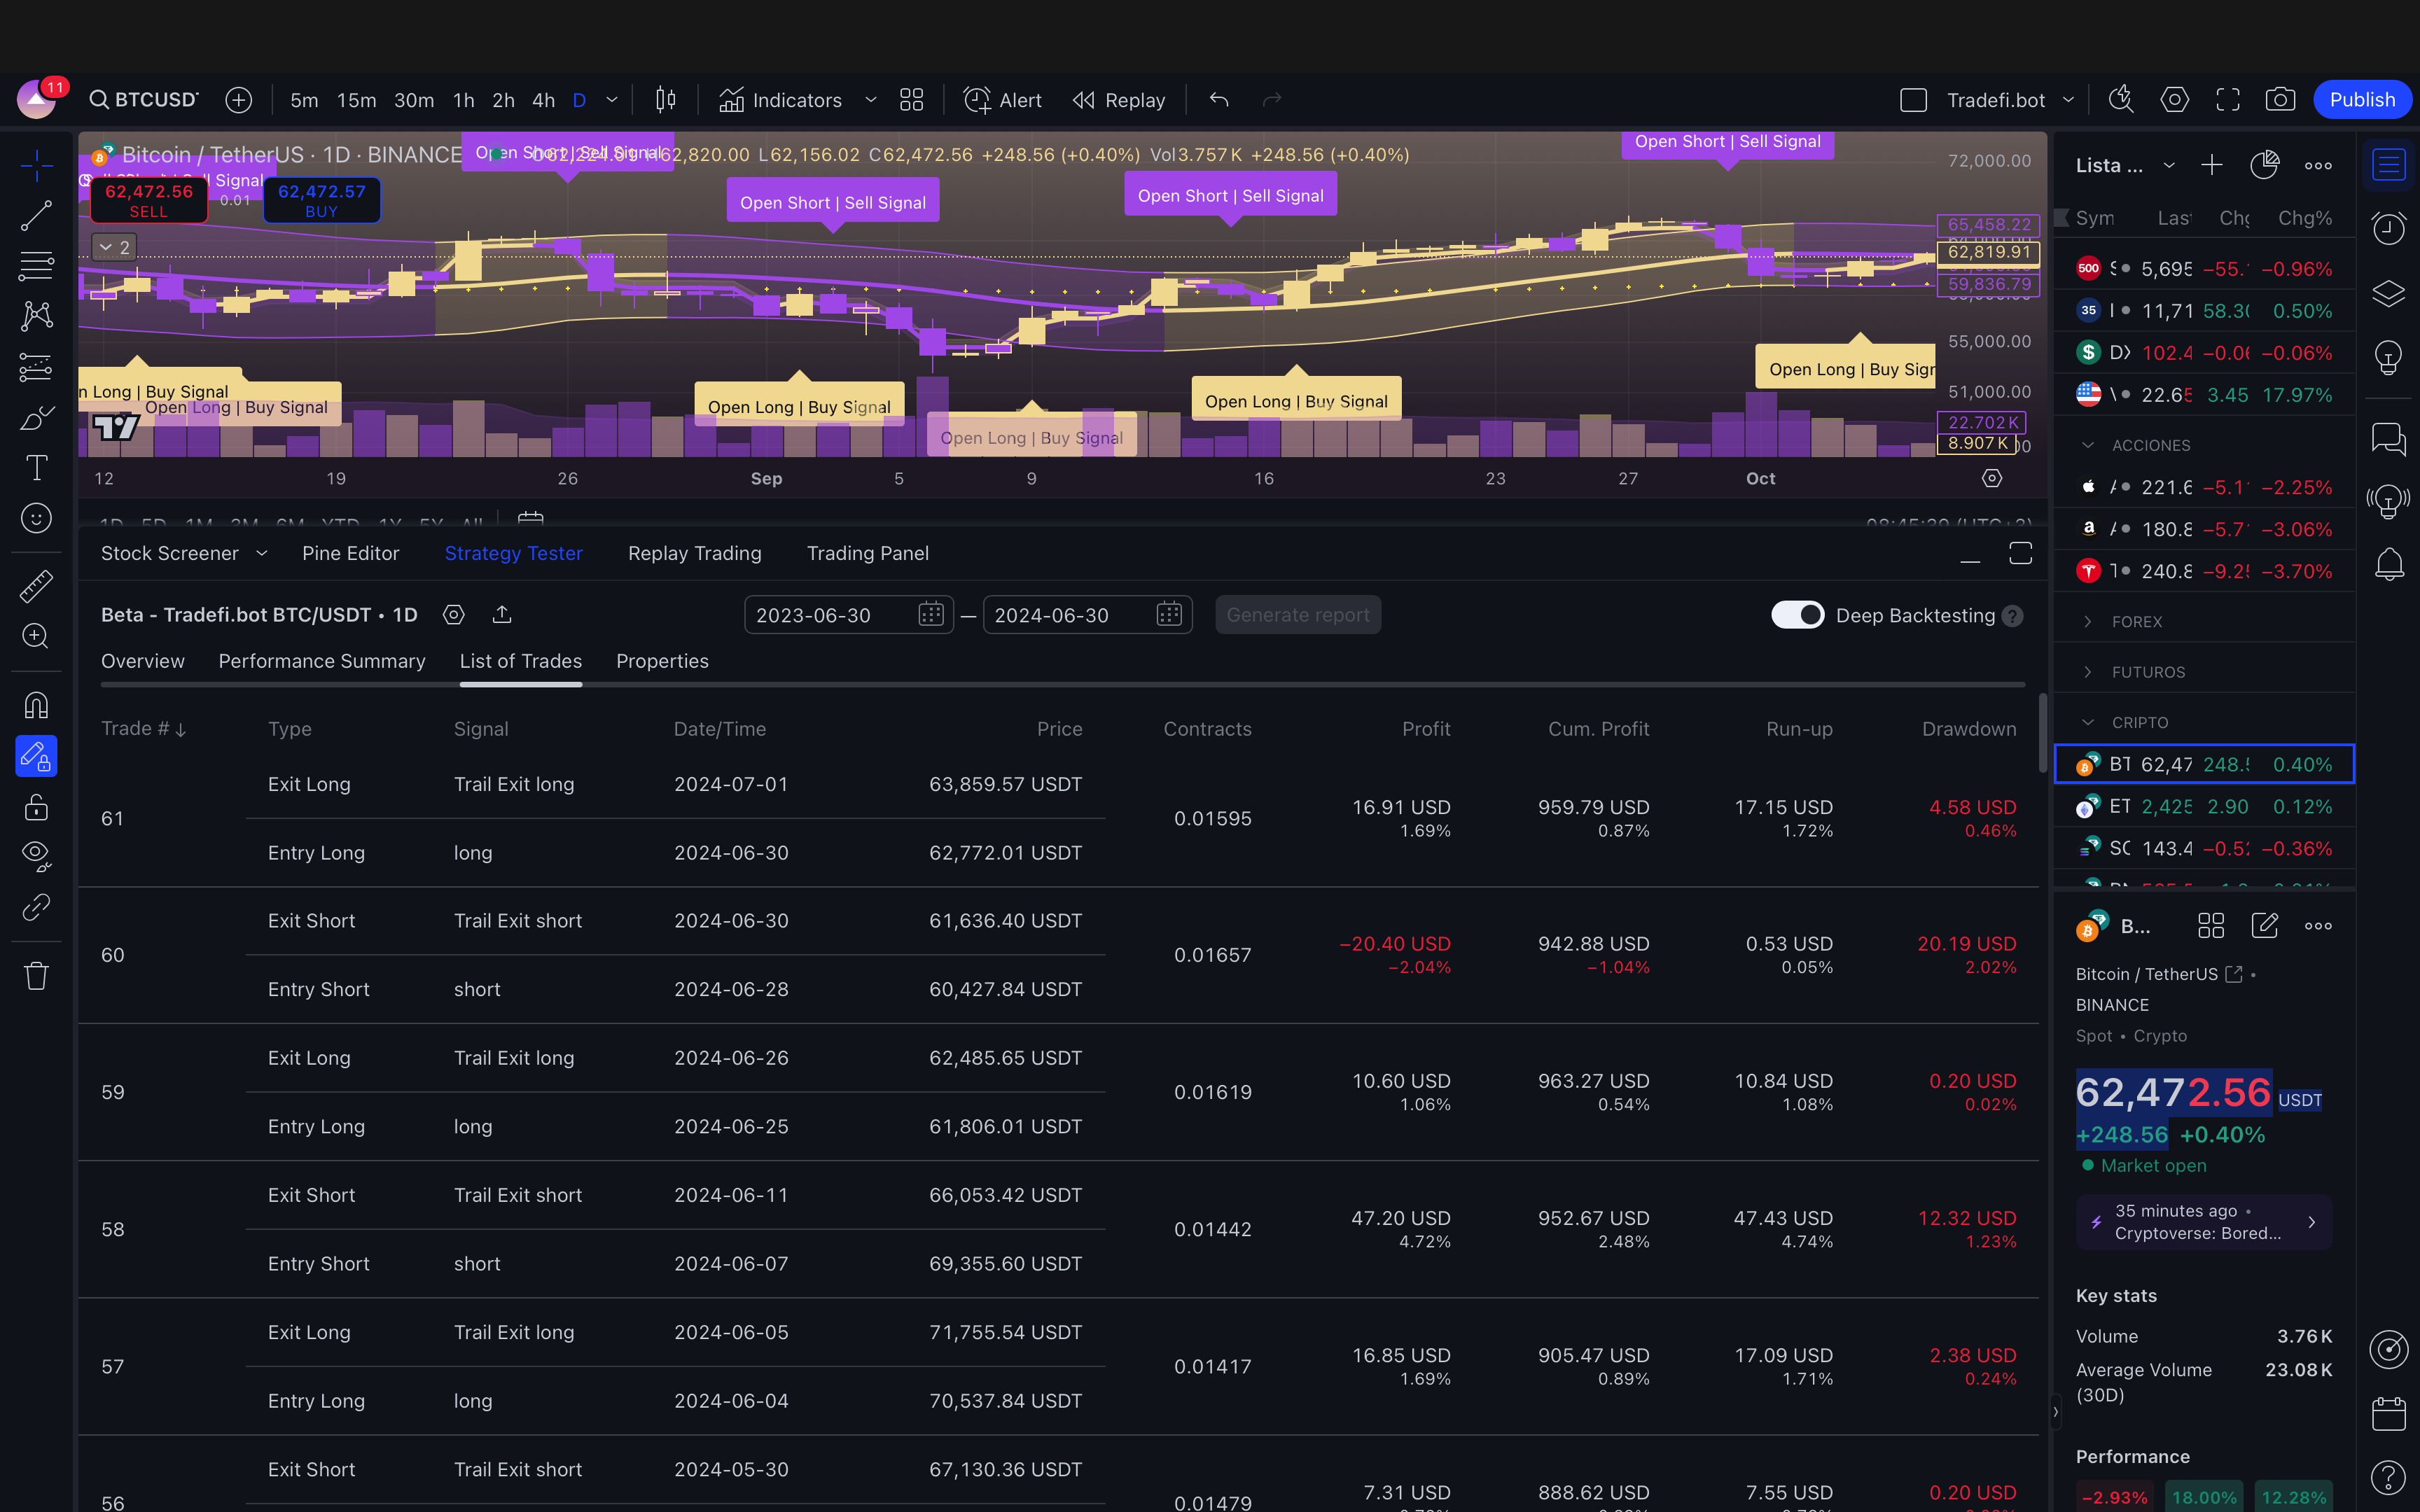
Task: Open the Pine Editor tab
Action: tap(350, 553)
